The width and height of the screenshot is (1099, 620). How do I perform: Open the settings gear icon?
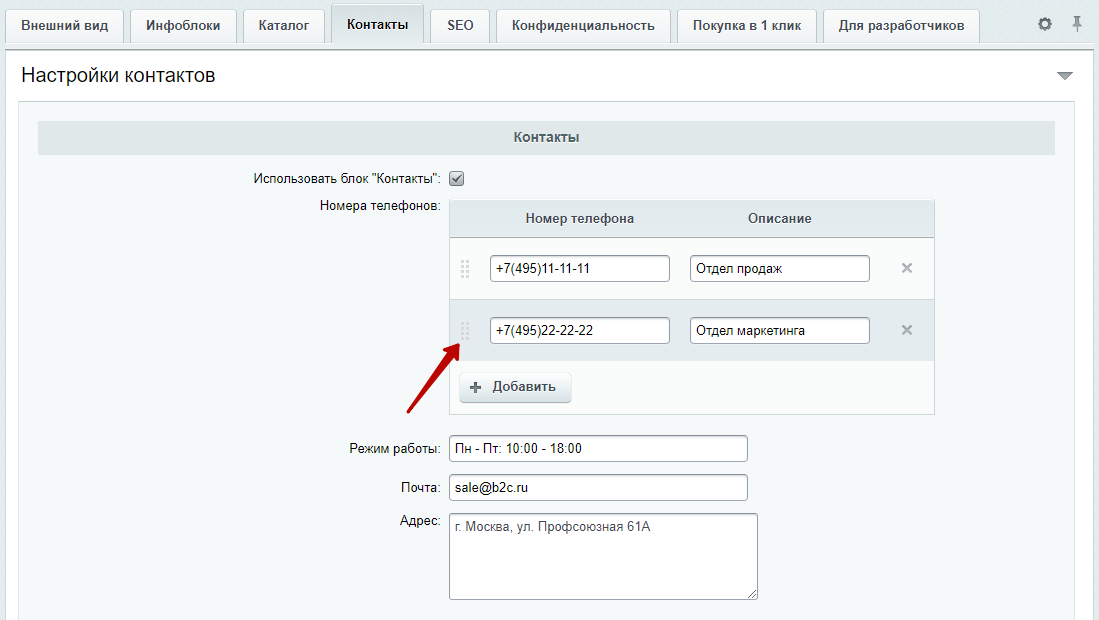pos(1044,25)
